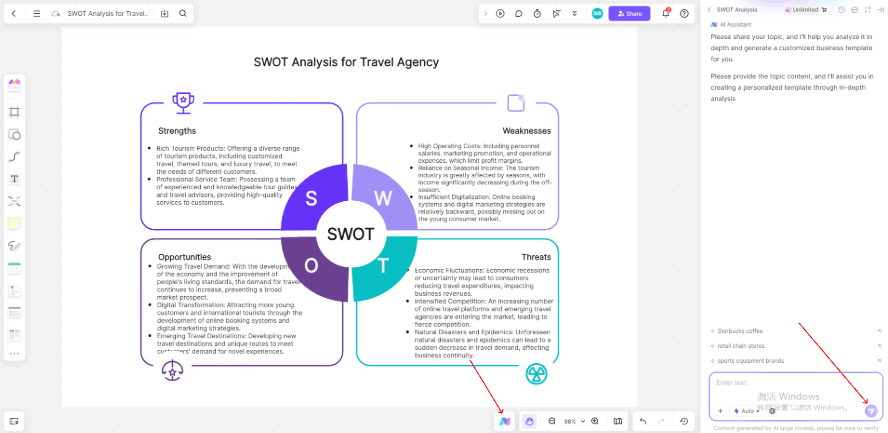The width and height of the screenshot is (888, 433).
Task: Select the diagram title 'SWOT Analysis for Travel Agency'
Action: [x=346, y=62]
